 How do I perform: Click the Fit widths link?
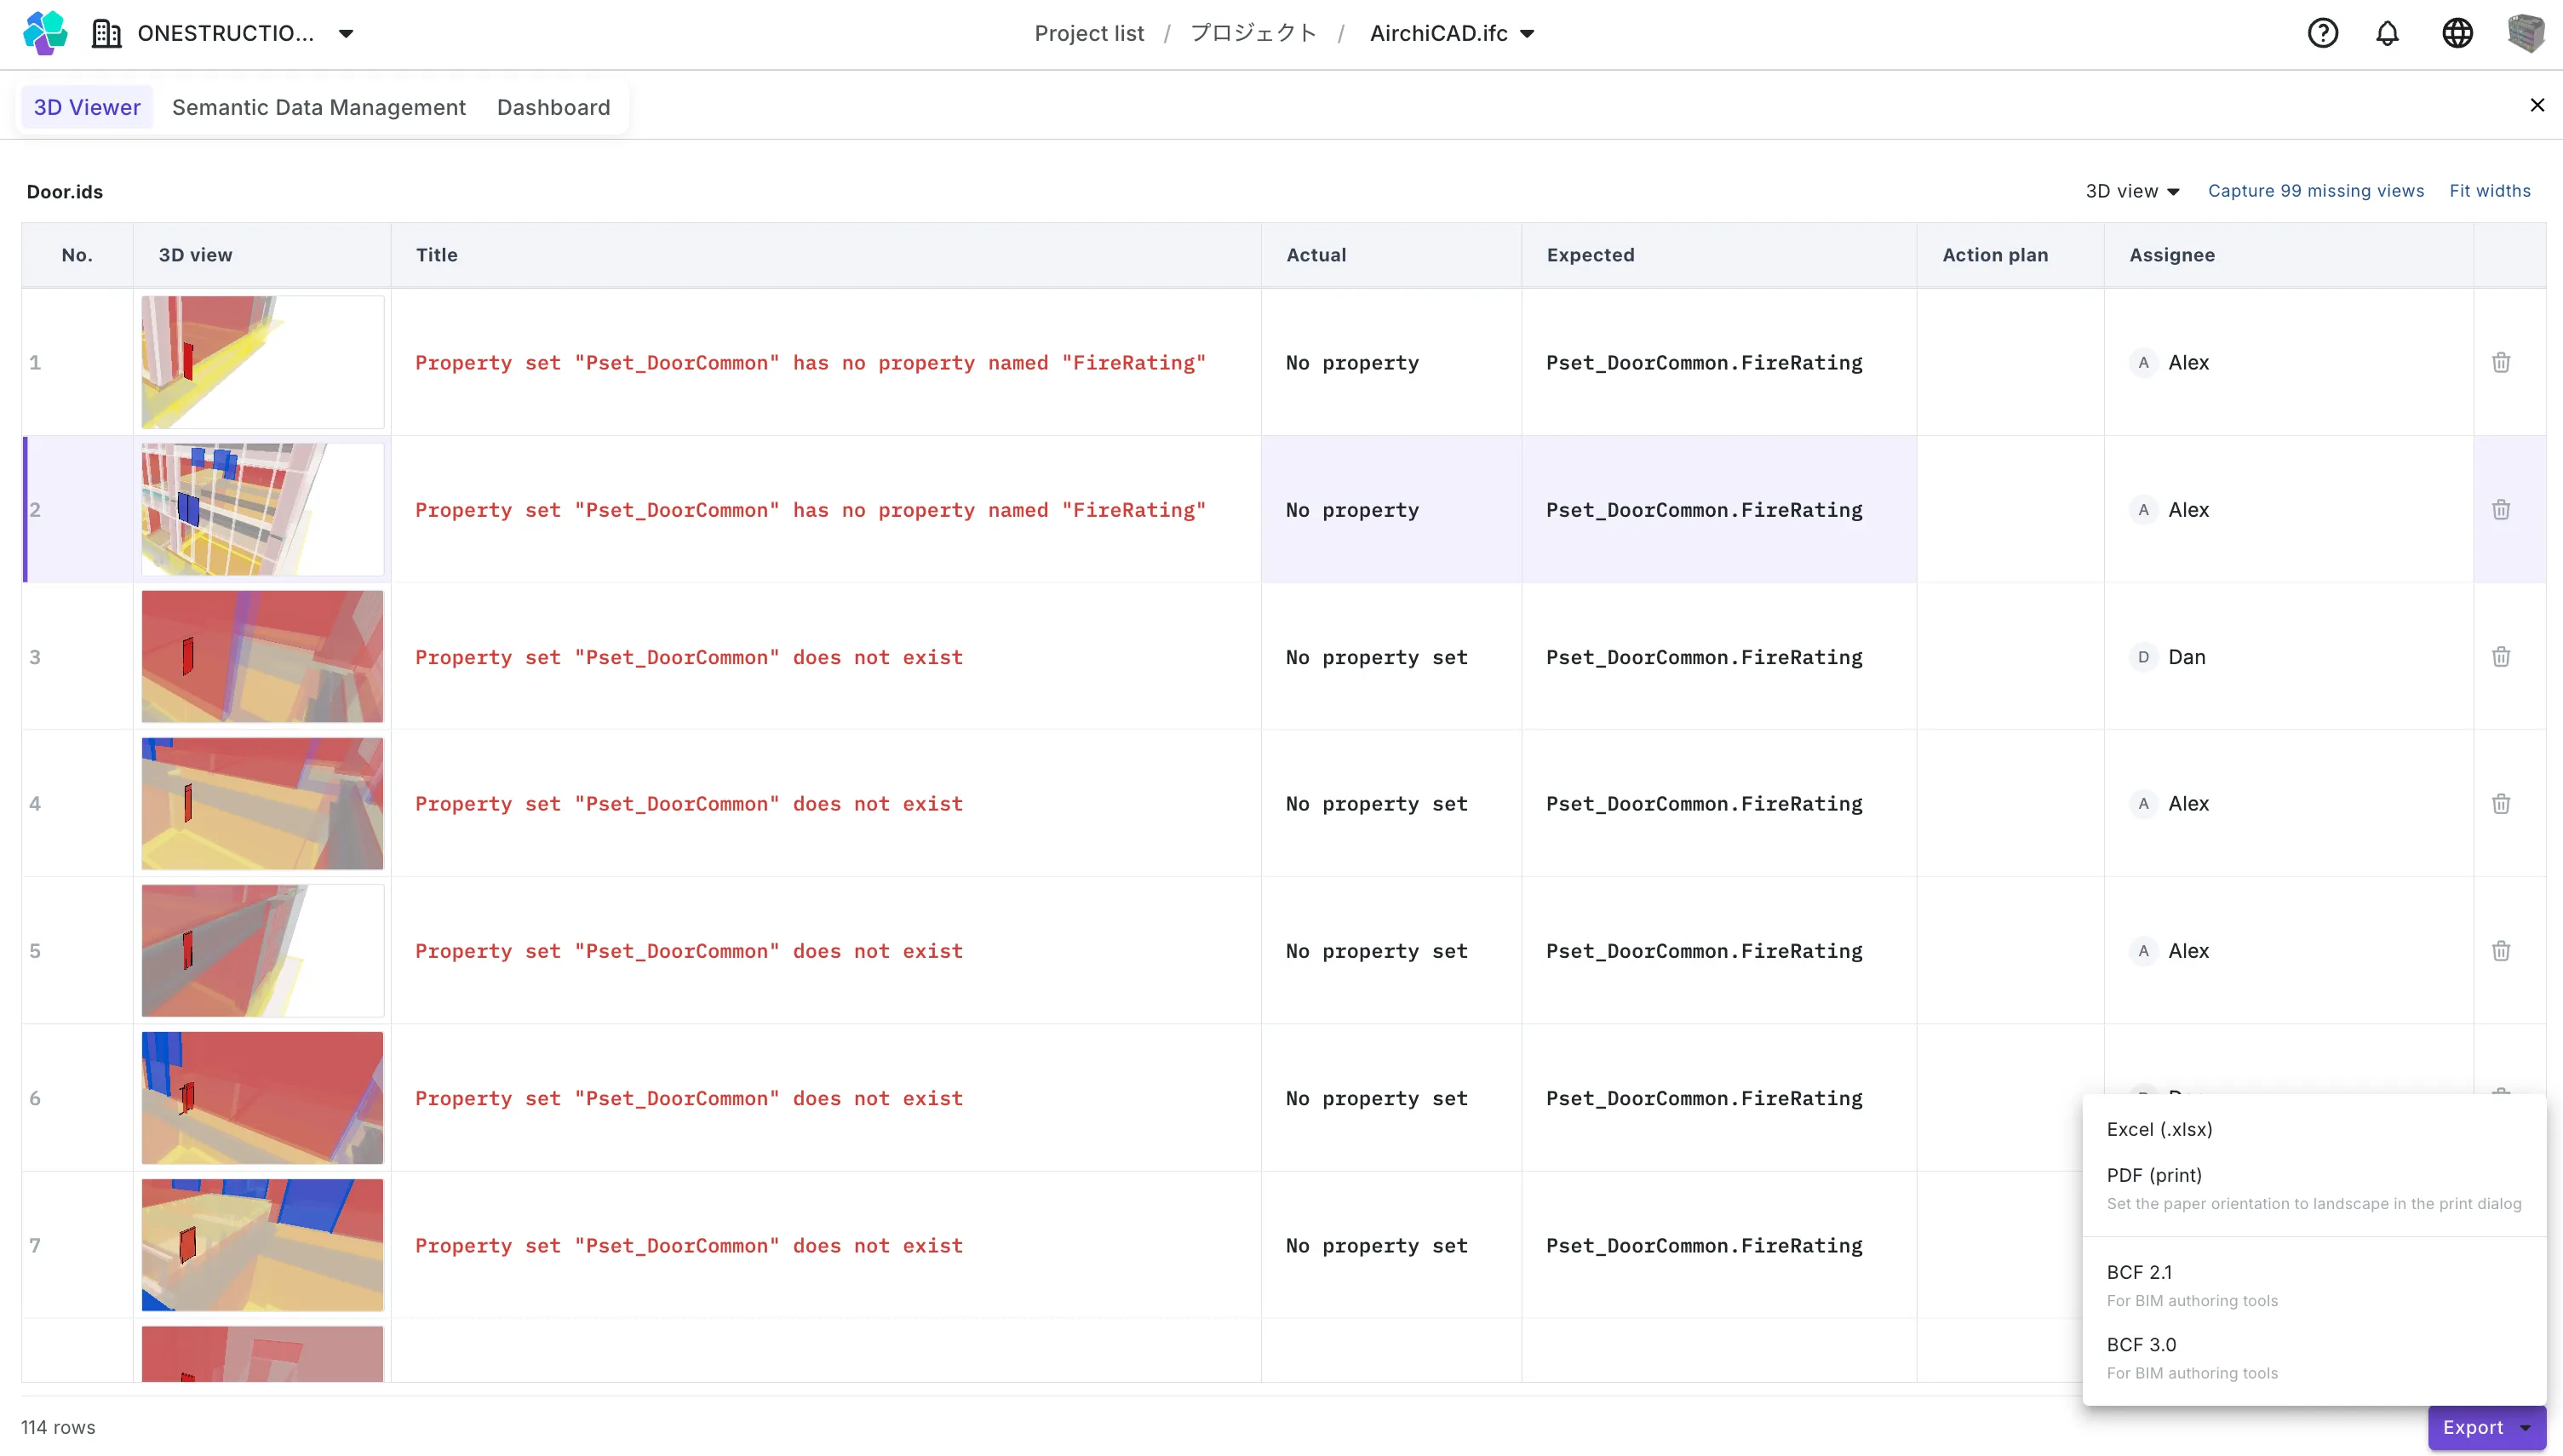pos(2489,191)
